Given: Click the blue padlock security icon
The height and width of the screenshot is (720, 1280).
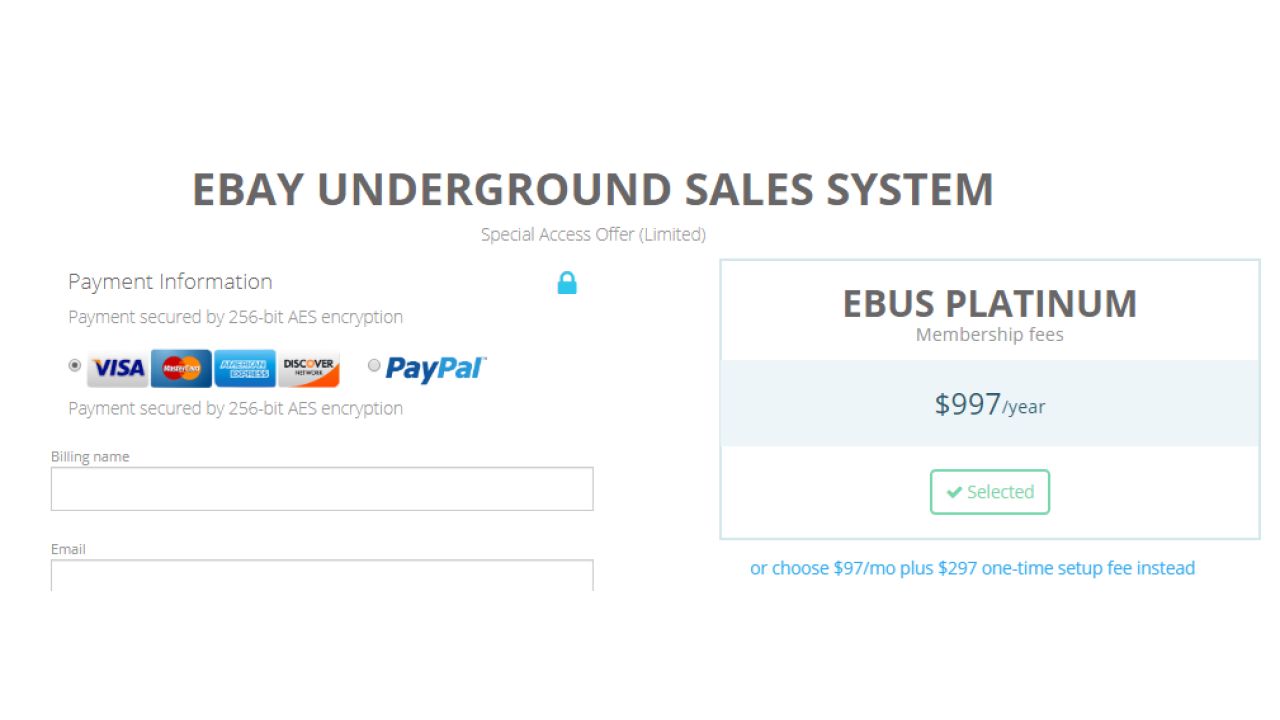Looking at the screenshot, I should [x=567, y=283].
